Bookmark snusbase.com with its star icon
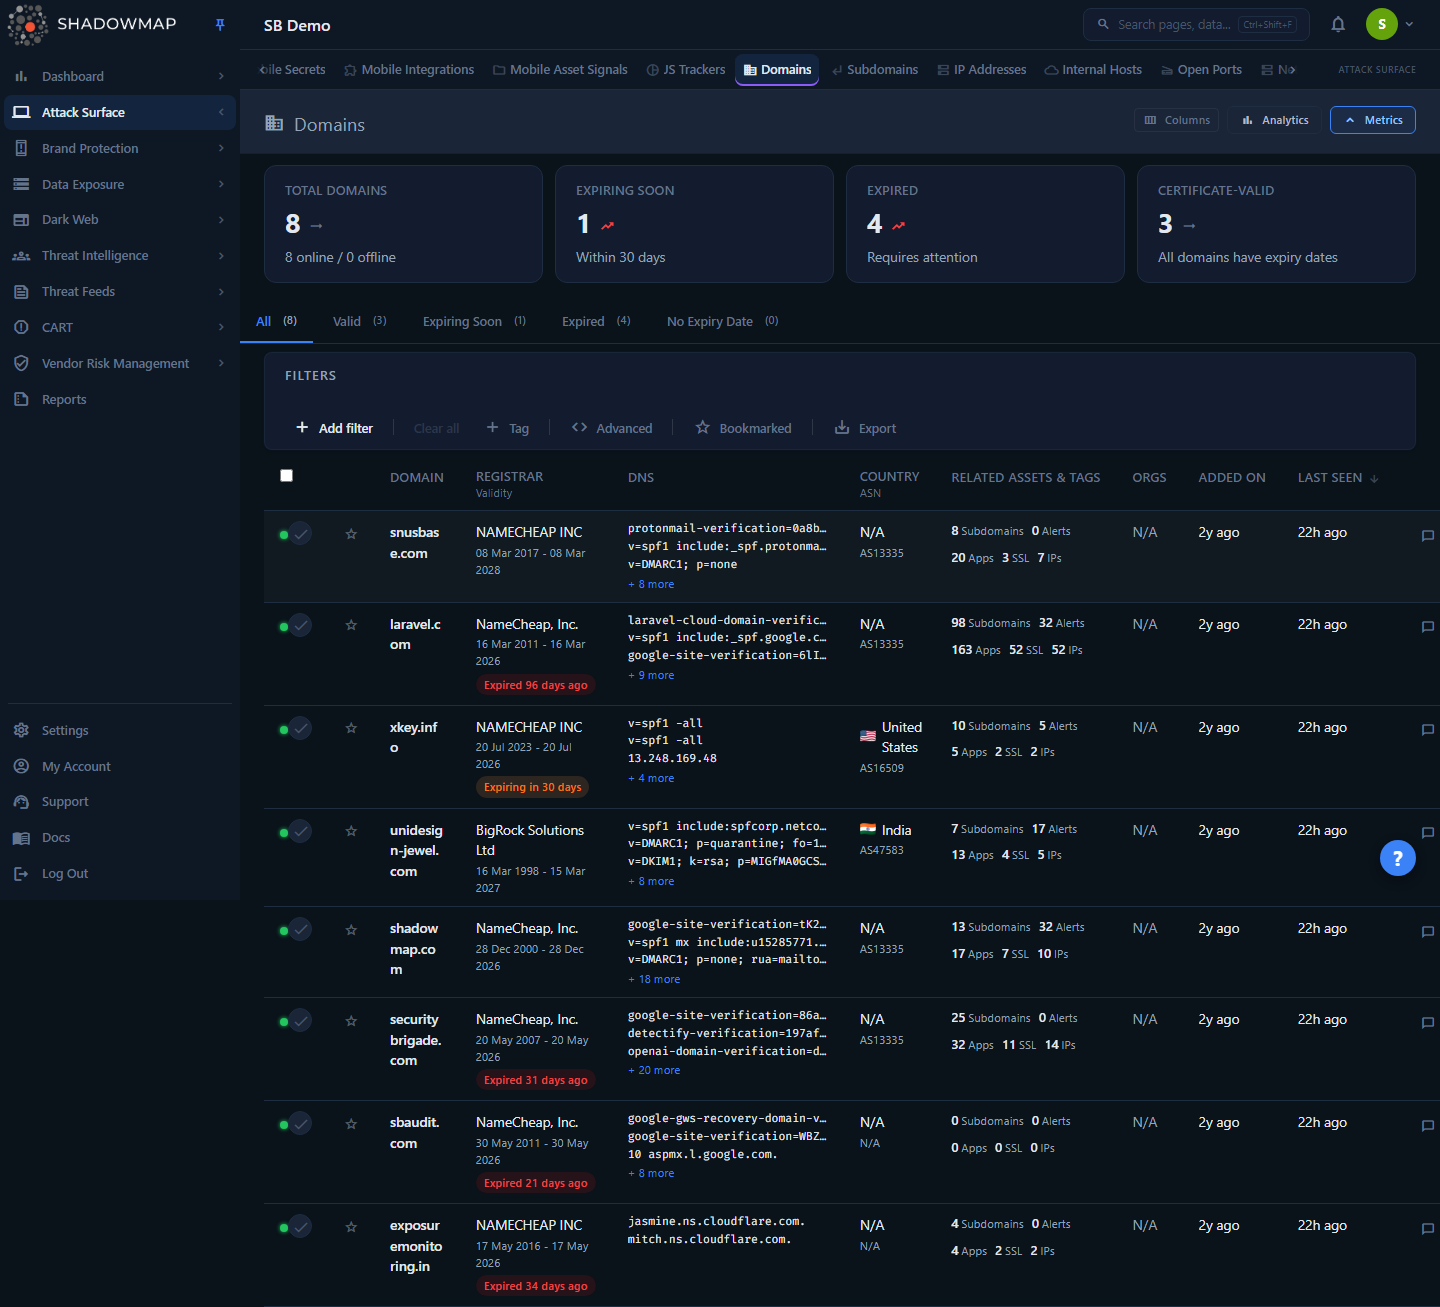 [351, 534]
